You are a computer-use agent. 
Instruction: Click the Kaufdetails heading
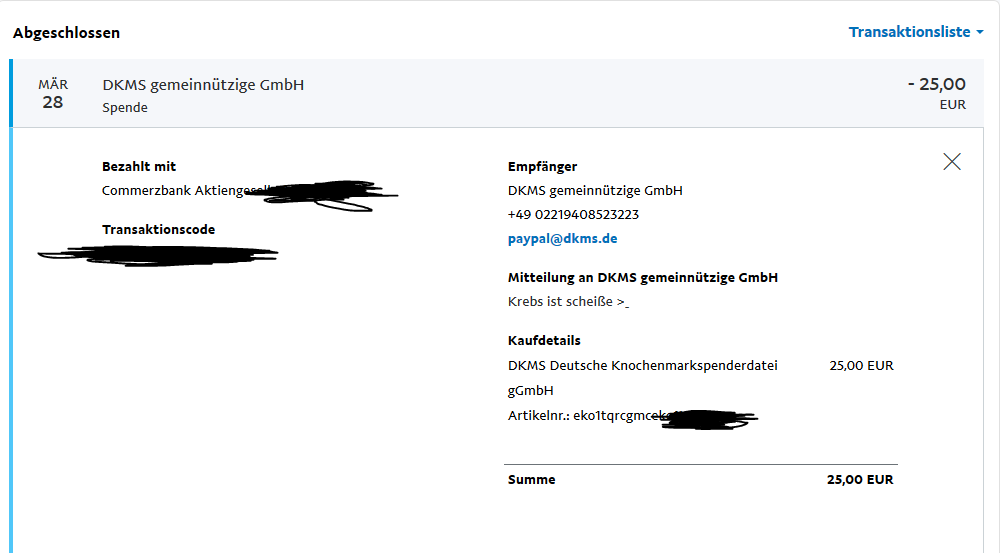pyautogui.click(x=544, y=341)
